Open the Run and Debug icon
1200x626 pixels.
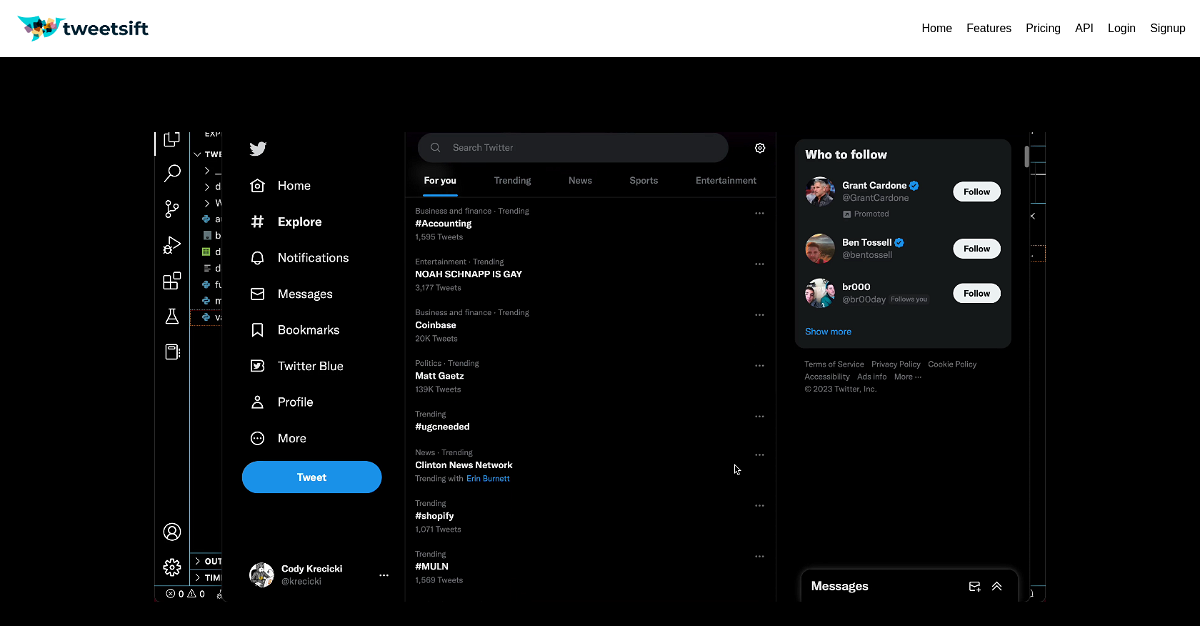click(x=172, y=245)
